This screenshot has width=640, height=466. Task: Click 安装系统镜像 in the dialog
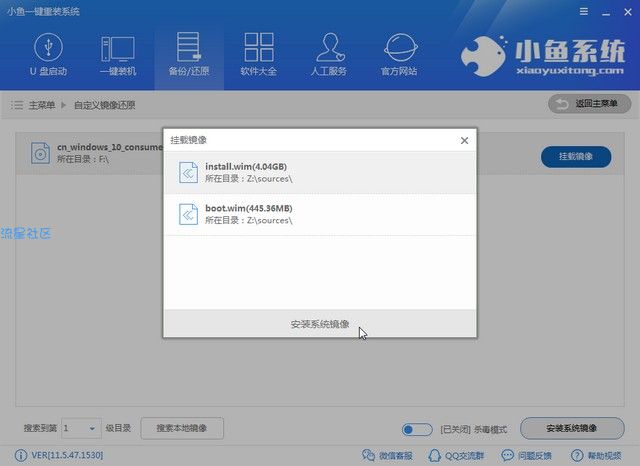point(320,324)
